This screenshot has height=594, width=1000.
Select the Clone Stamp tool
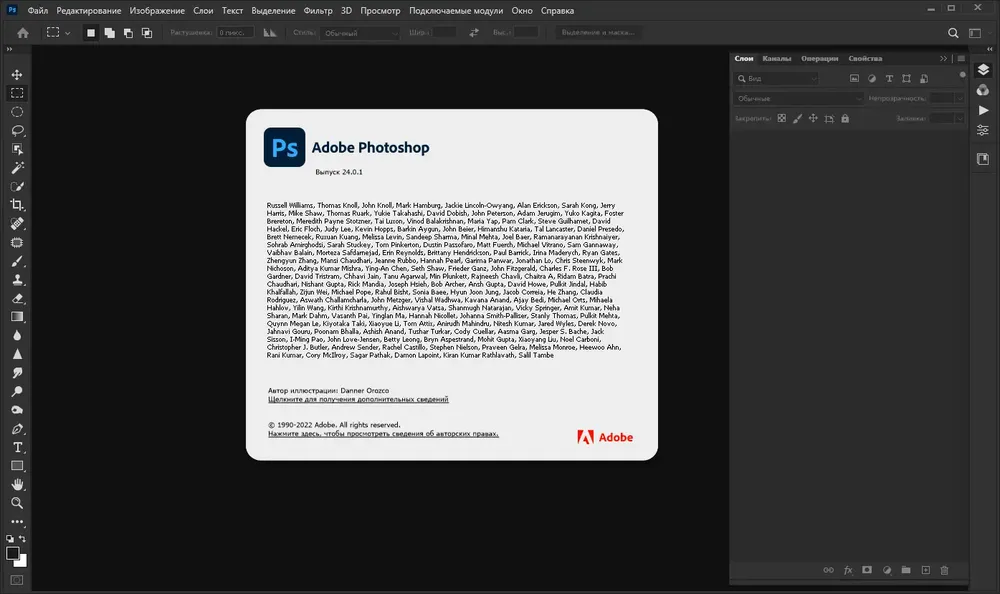tap(17, 279)
